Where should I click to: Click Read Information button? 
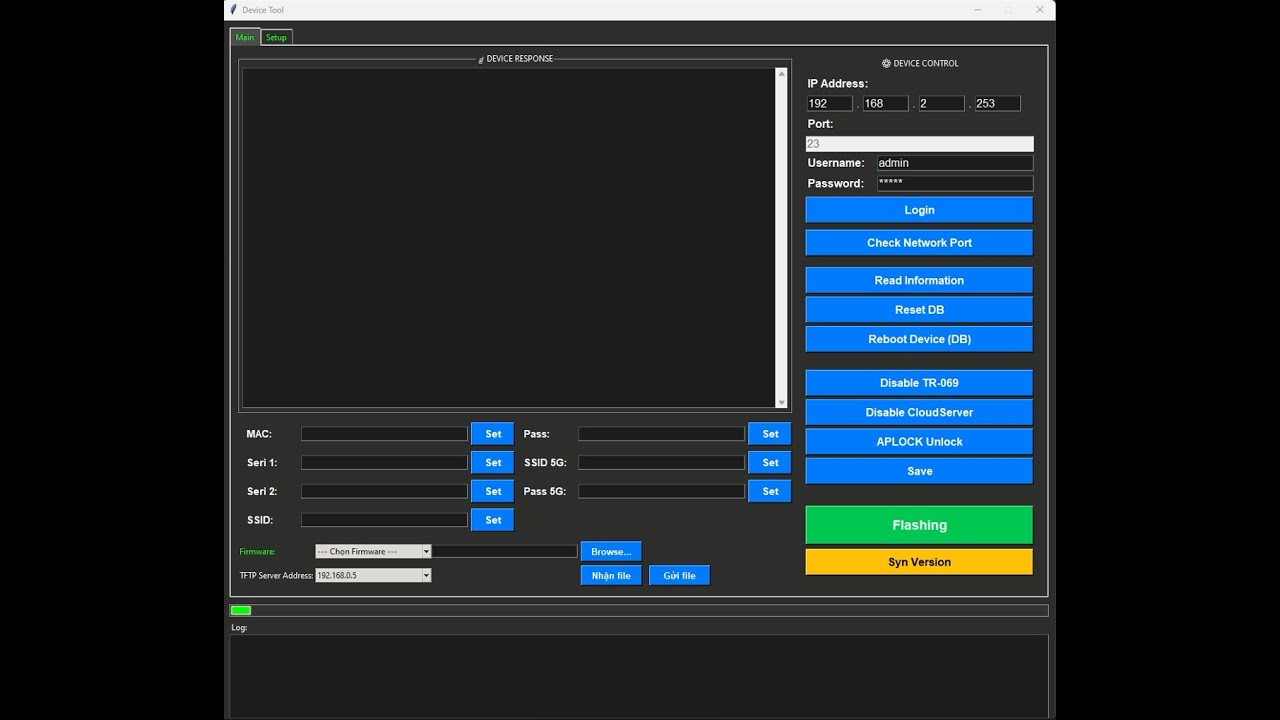click(x=919, y=281)
